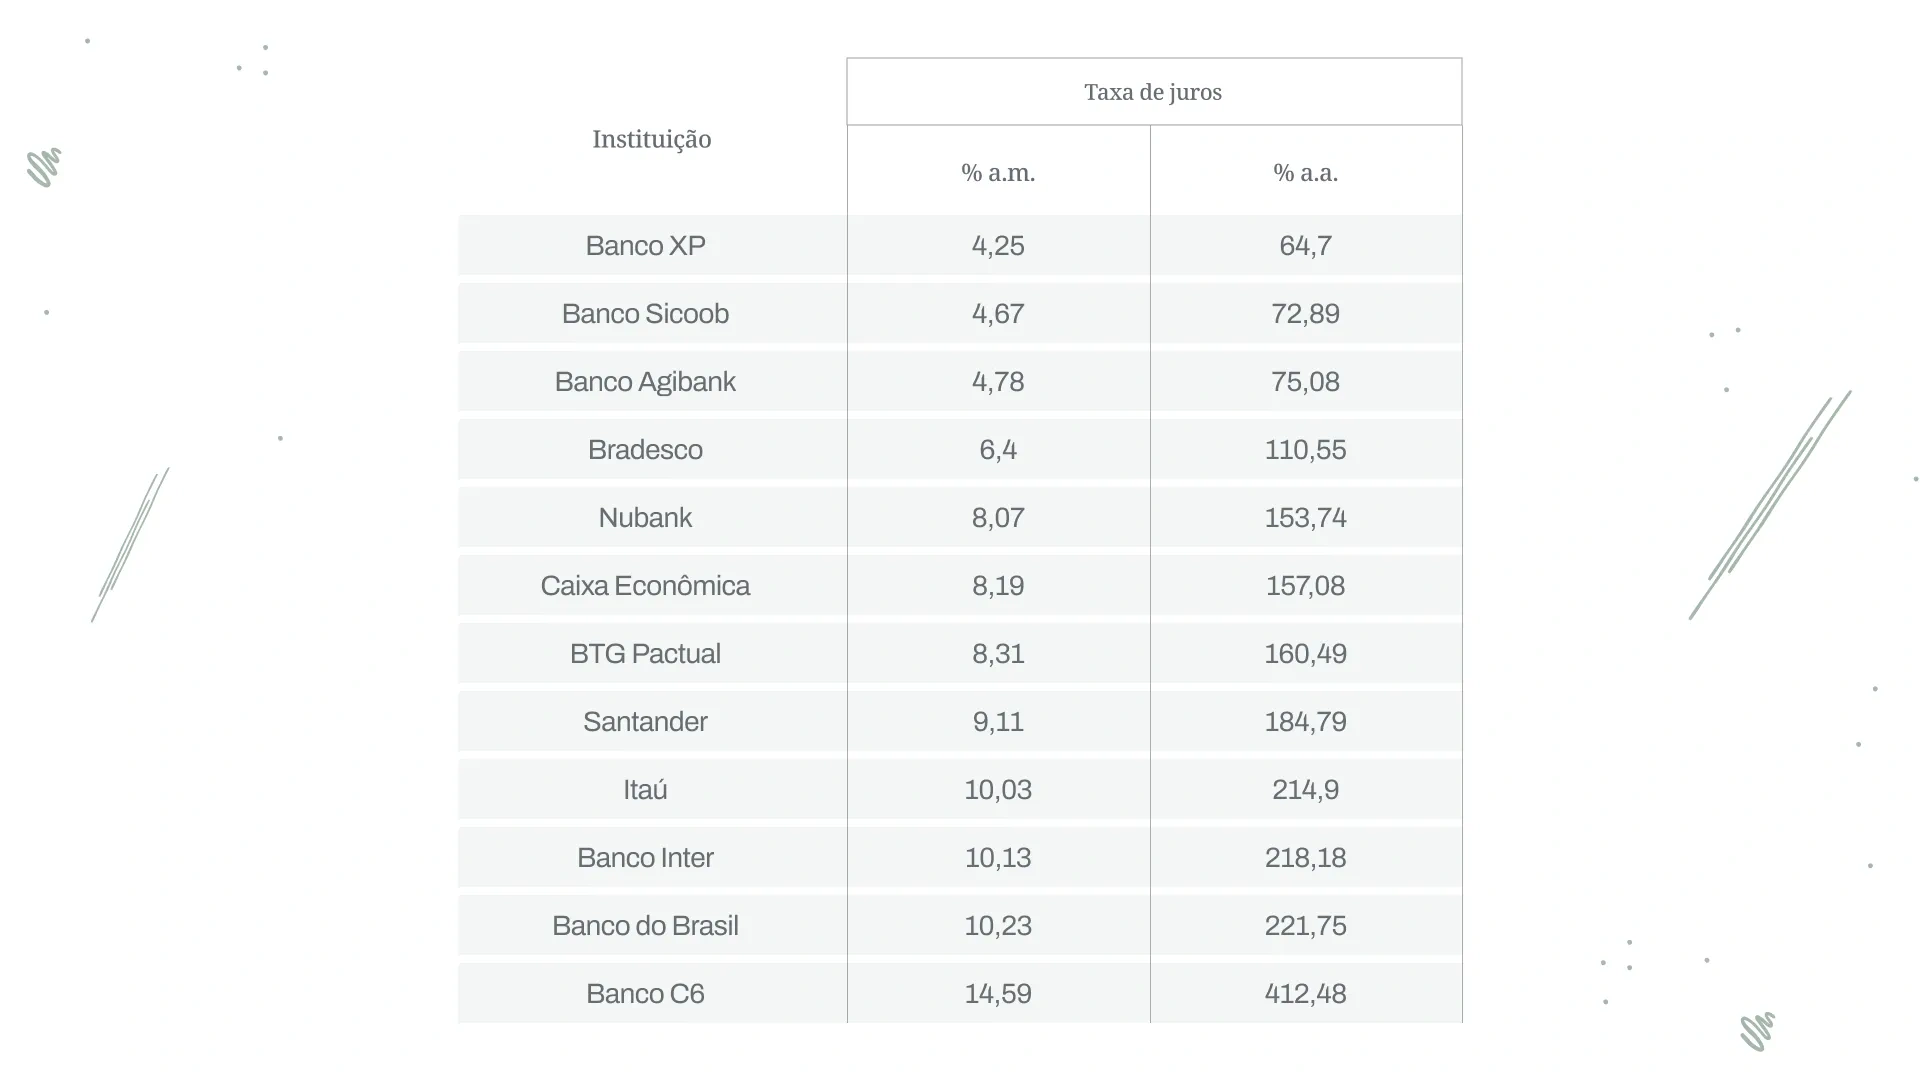Click Bradesco's annual rate 110,55
1920x1080 pixels.
point(1305,450)
